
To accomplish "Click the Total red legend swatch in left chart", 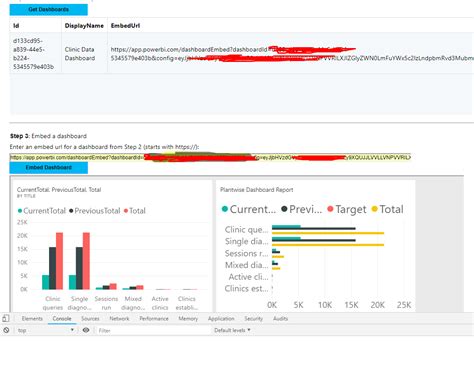I will point(126,211).
